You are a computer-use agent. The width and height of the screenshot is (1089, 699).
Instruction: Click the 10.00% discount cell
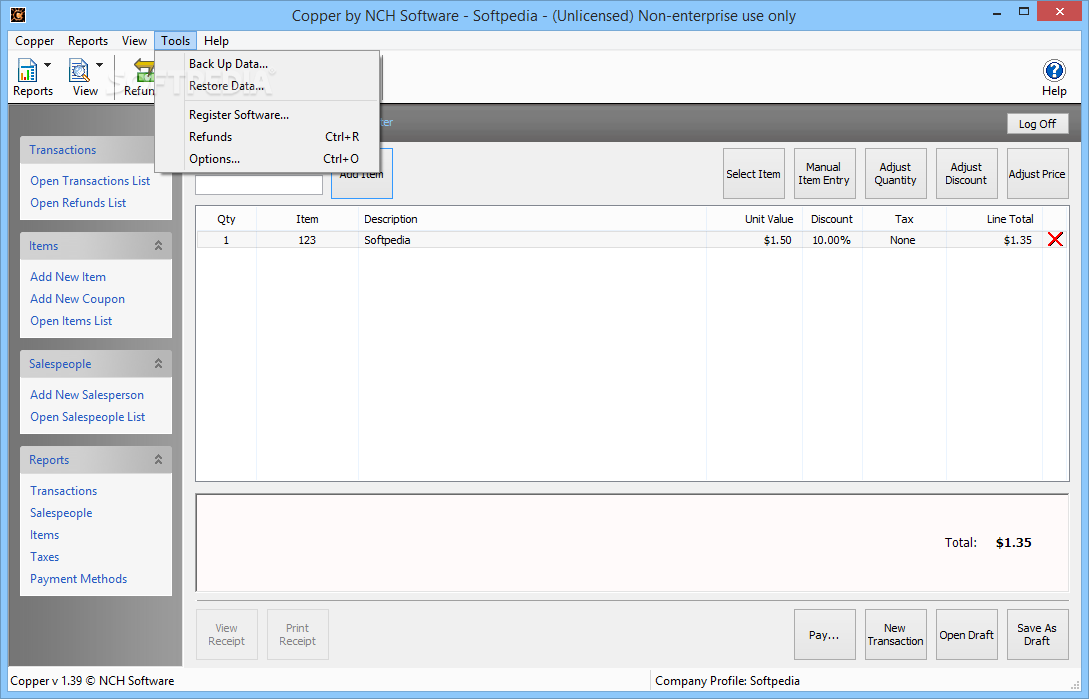tap(832, 240)
